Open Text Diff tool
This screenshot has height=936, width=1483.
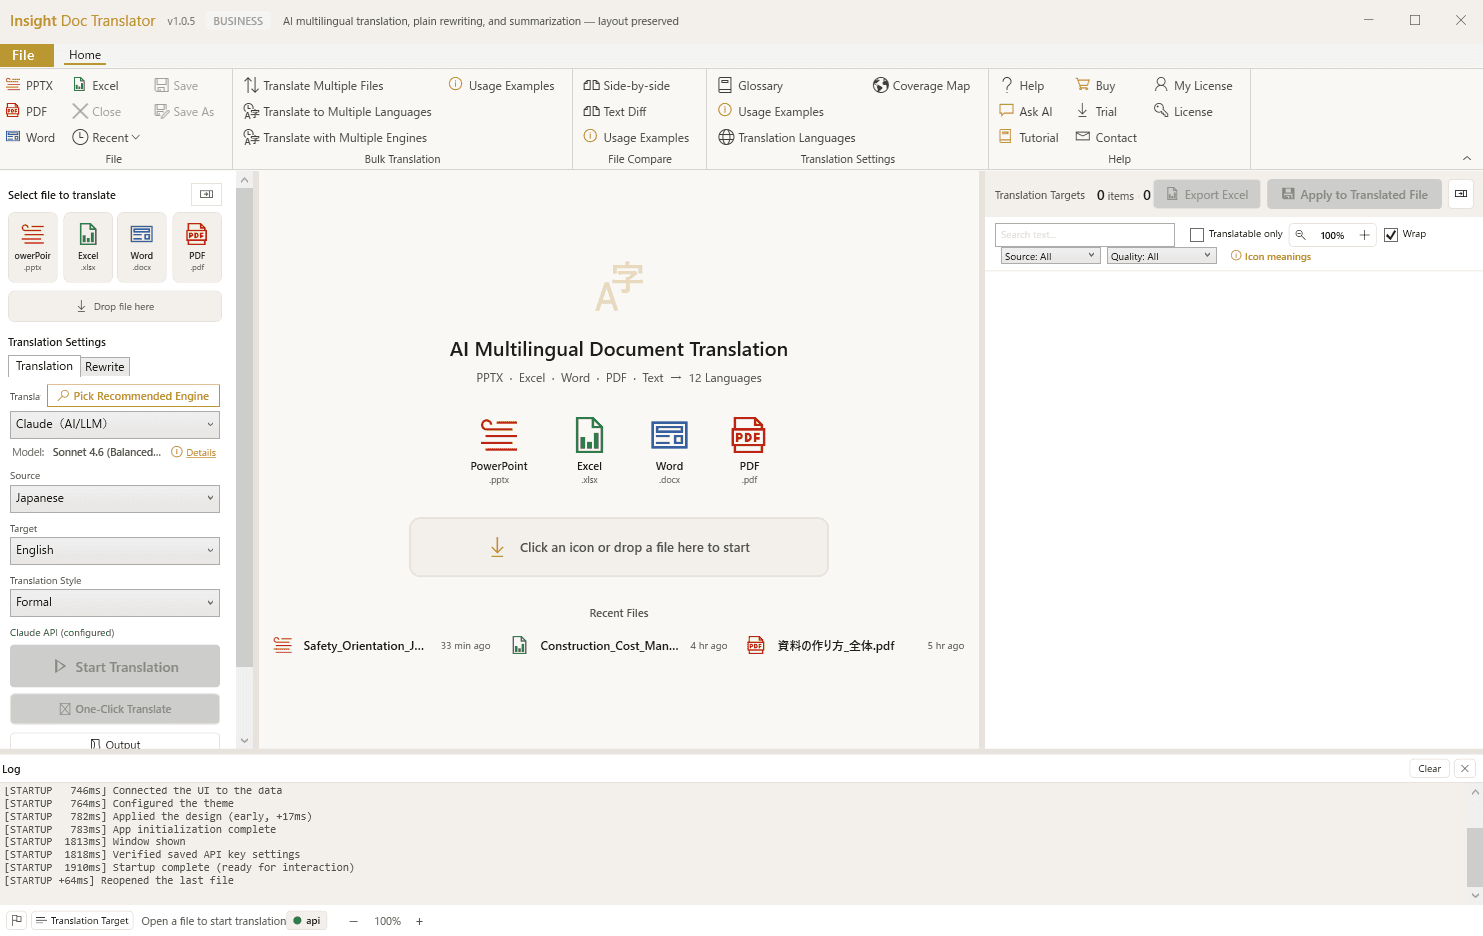click(x=615, y=112)
